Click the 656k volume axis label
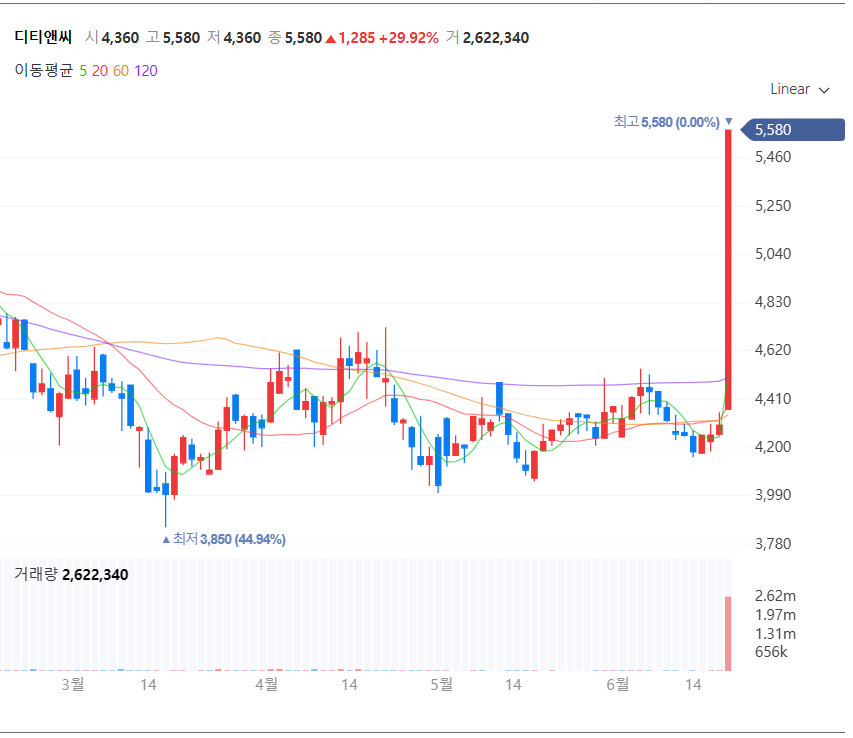Viewport: 853px width, 738px height. pyautogui.click(x=771, y=652)
